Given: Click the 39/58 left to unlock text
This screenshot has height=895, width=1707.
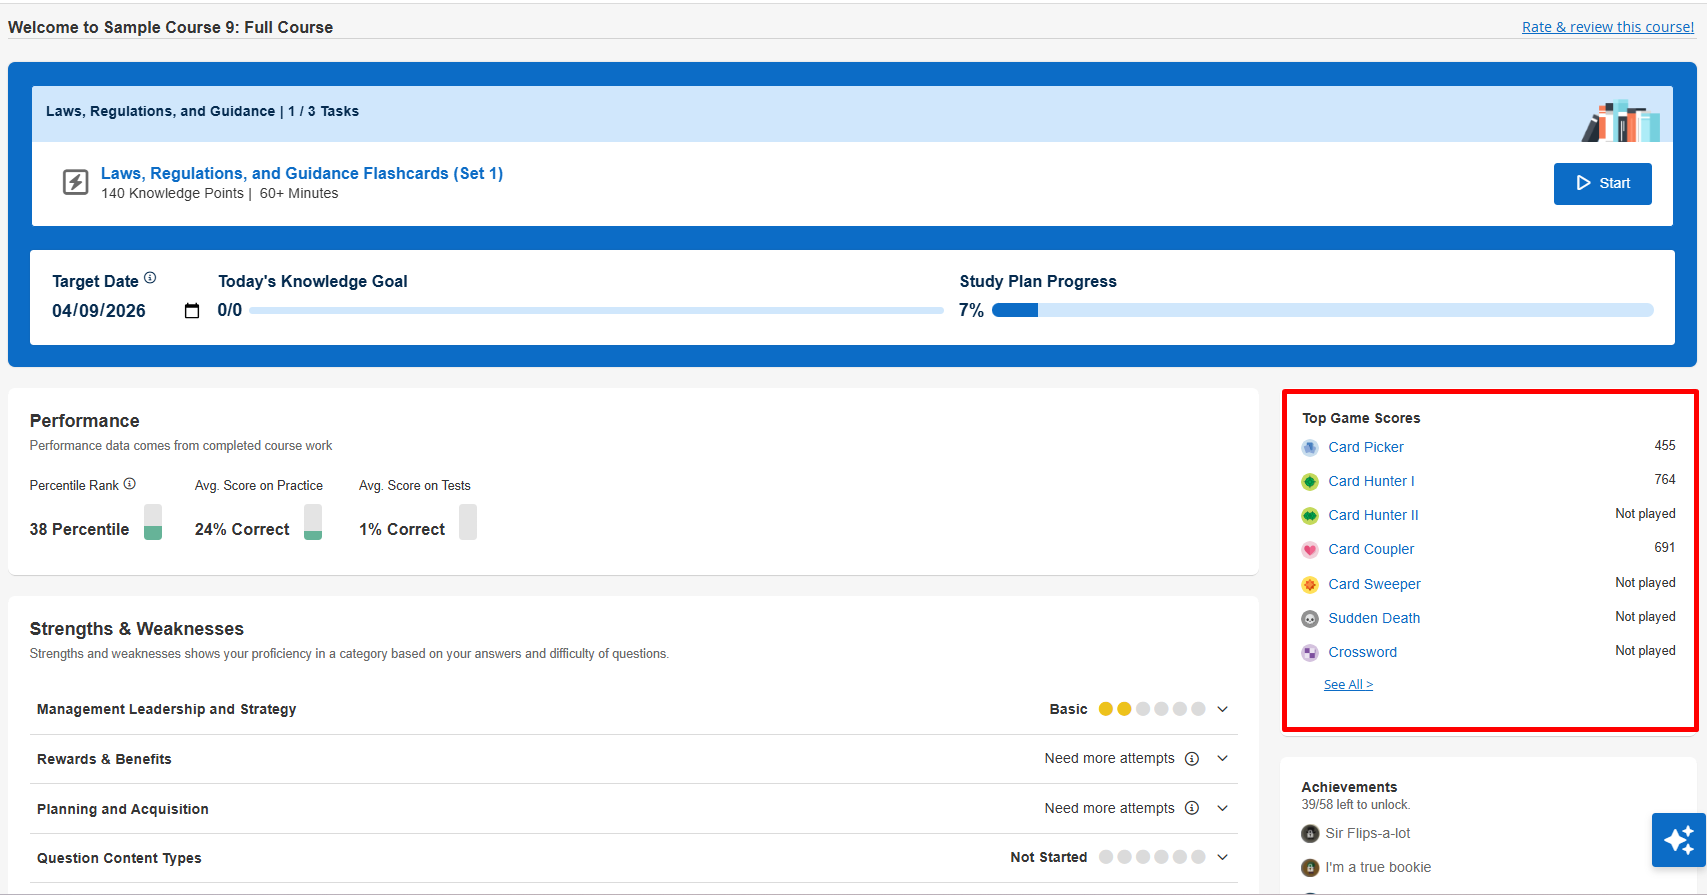Looking at the screenshot, I should [x=1356, y=804].
